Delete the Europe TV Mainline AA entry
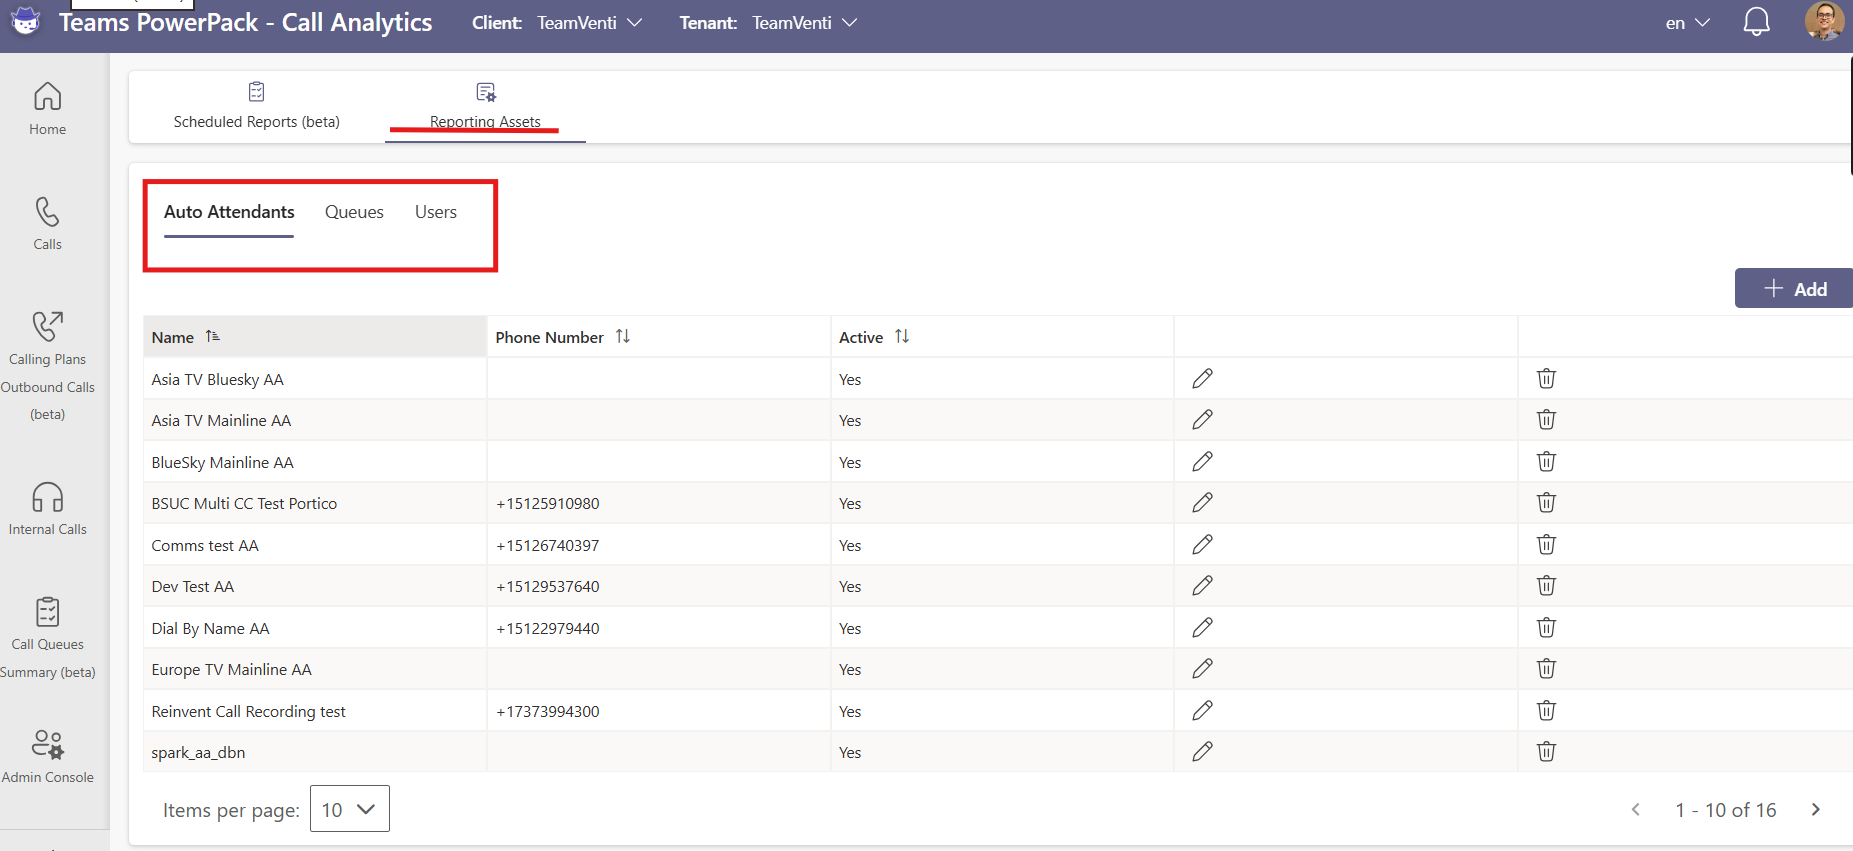1853x851 pixels. click(1546, 669)
